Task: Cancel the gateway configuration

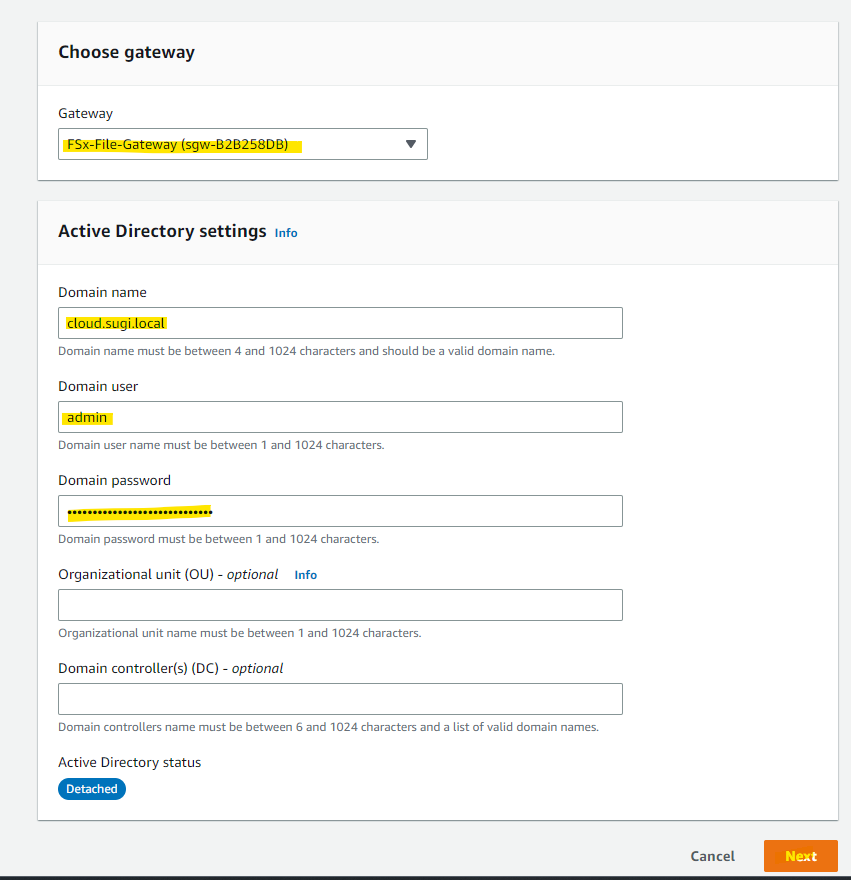Action: click(x=712, y=856)
